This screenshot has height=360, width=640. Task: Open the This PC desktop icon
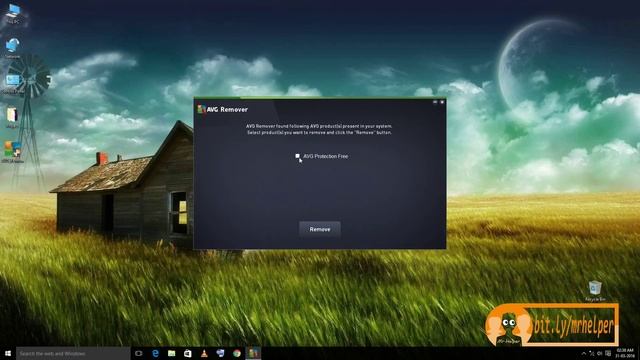pos(13,13)
